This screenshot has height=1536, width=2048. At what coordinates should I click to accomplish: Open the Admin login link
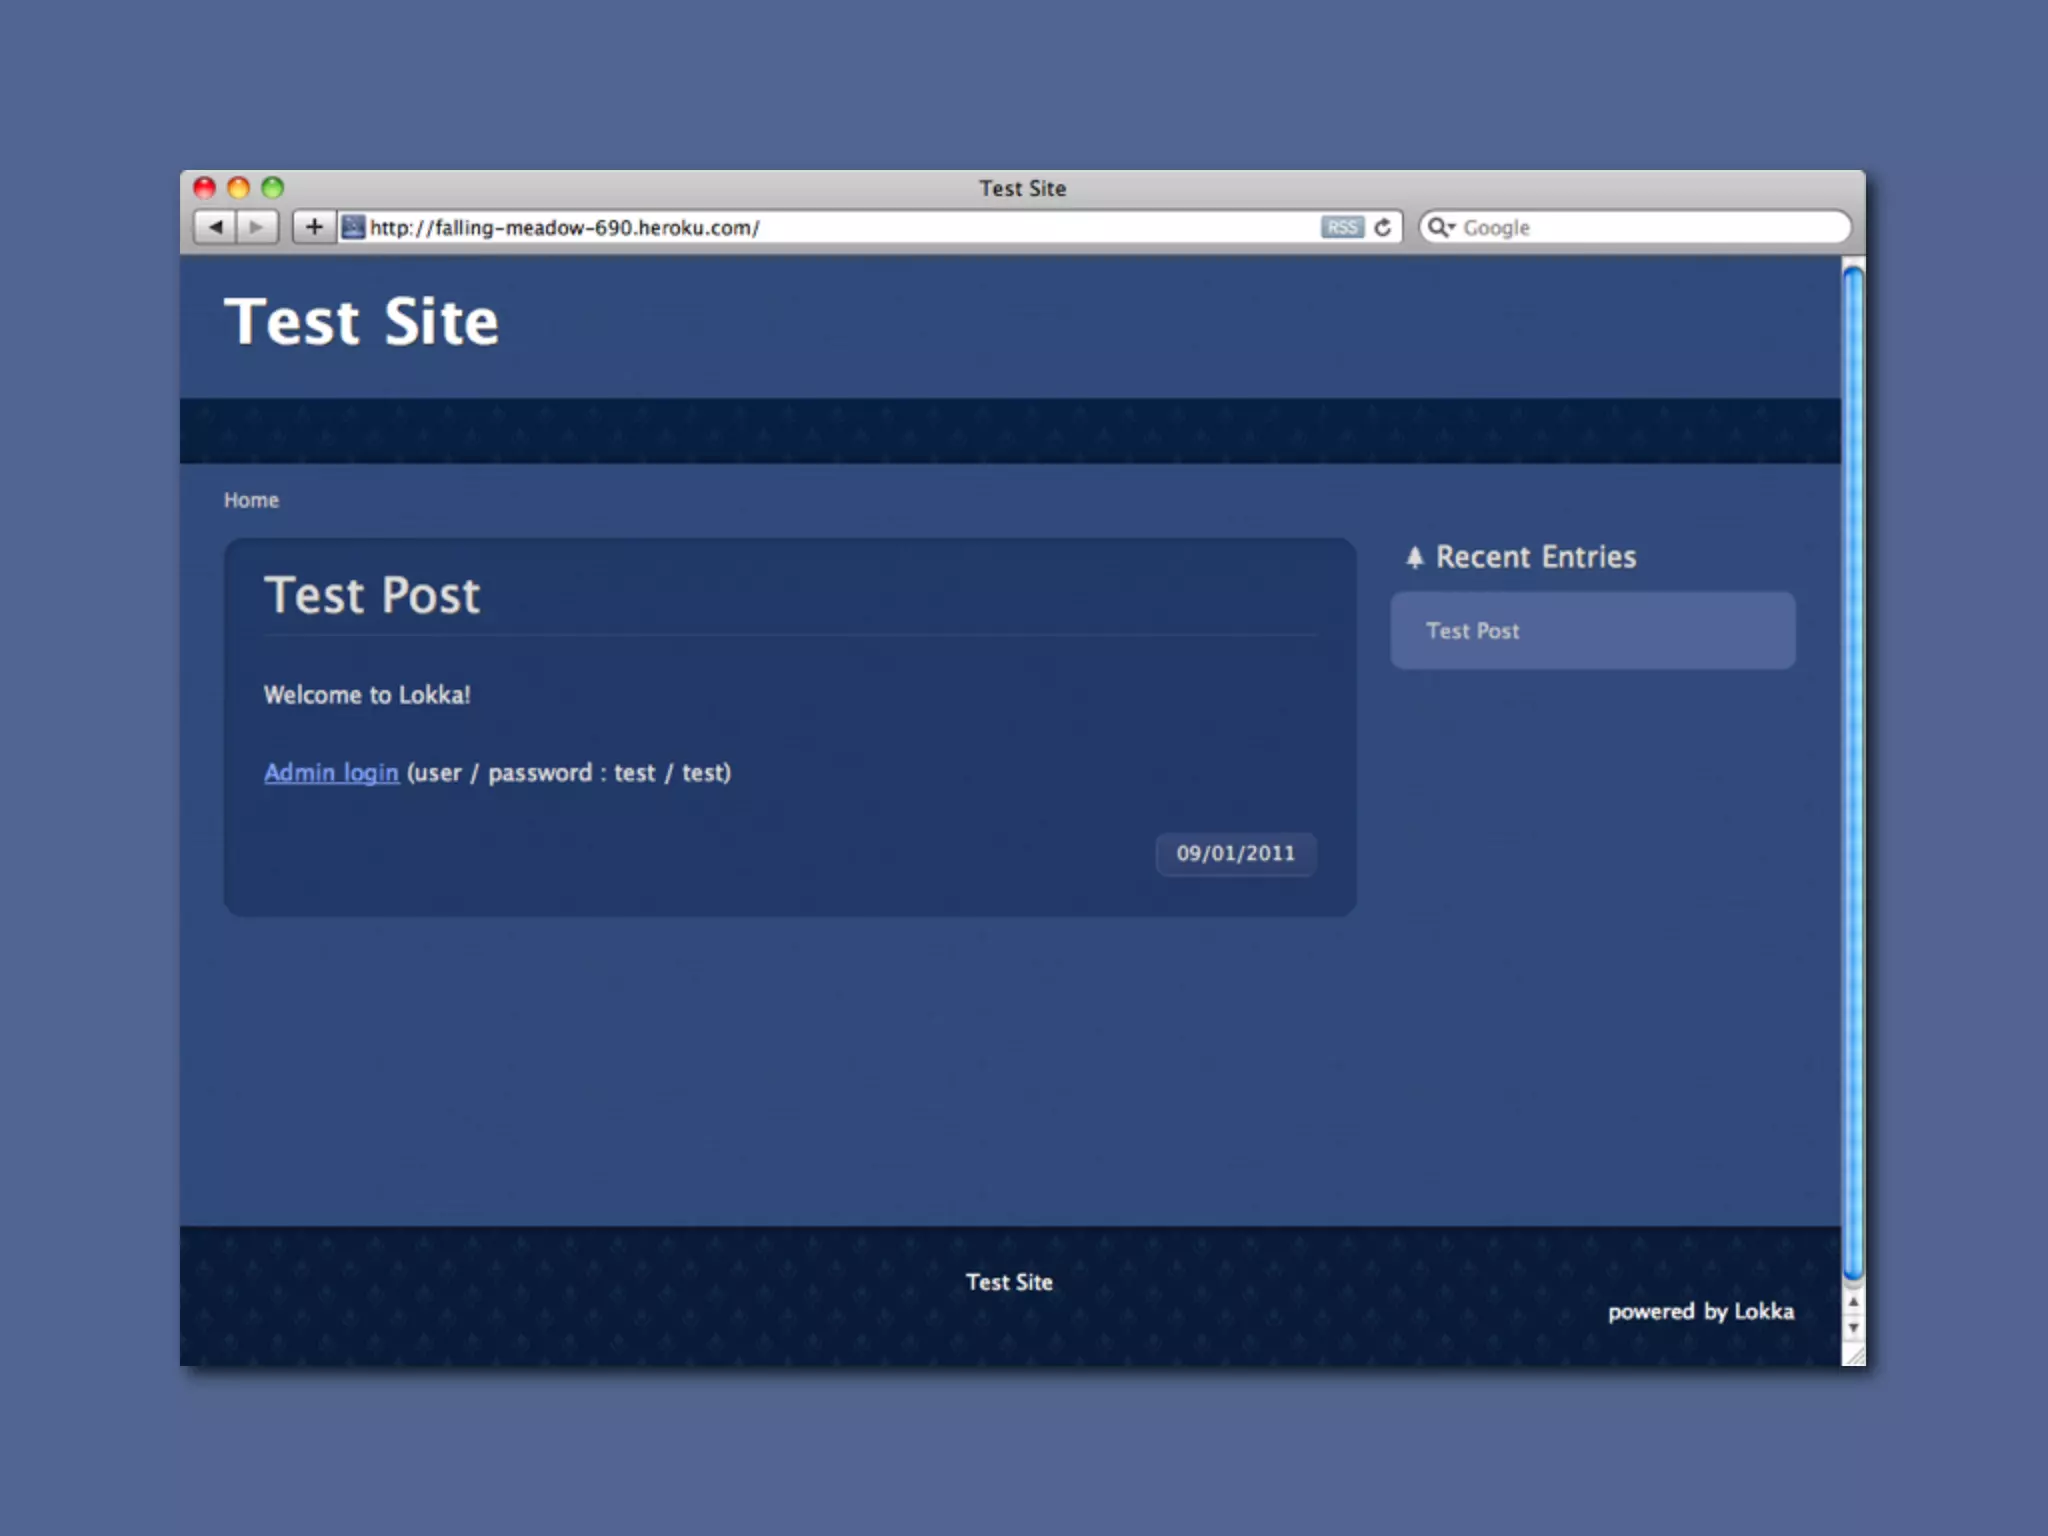click(331, 773)
